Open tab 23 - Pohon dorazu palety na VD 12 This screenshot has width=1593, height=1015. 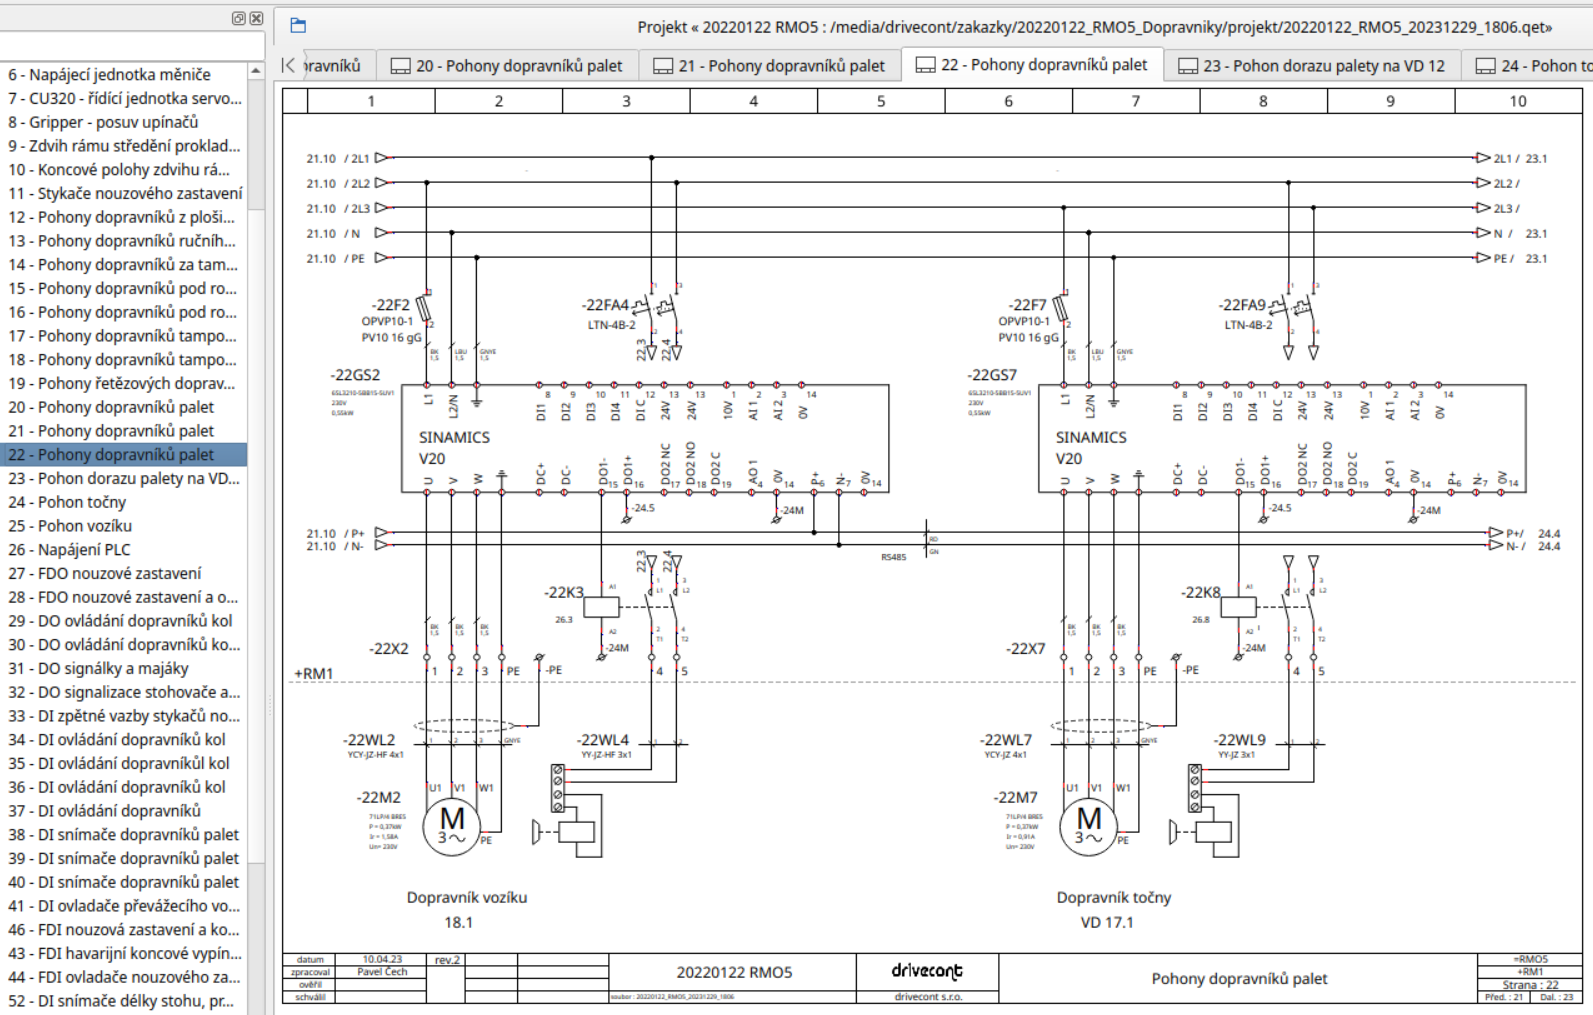pos(1312,65)
